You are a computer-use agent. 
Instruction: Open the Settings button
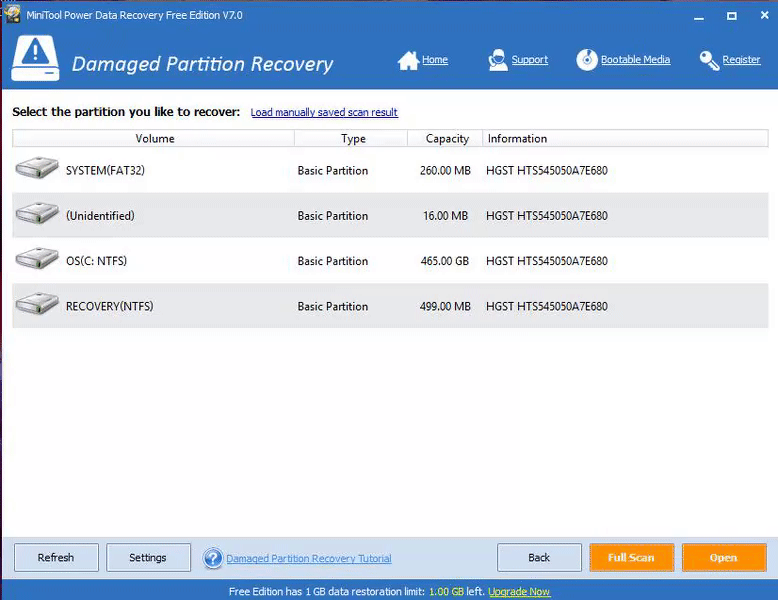[x=148, y=557]
